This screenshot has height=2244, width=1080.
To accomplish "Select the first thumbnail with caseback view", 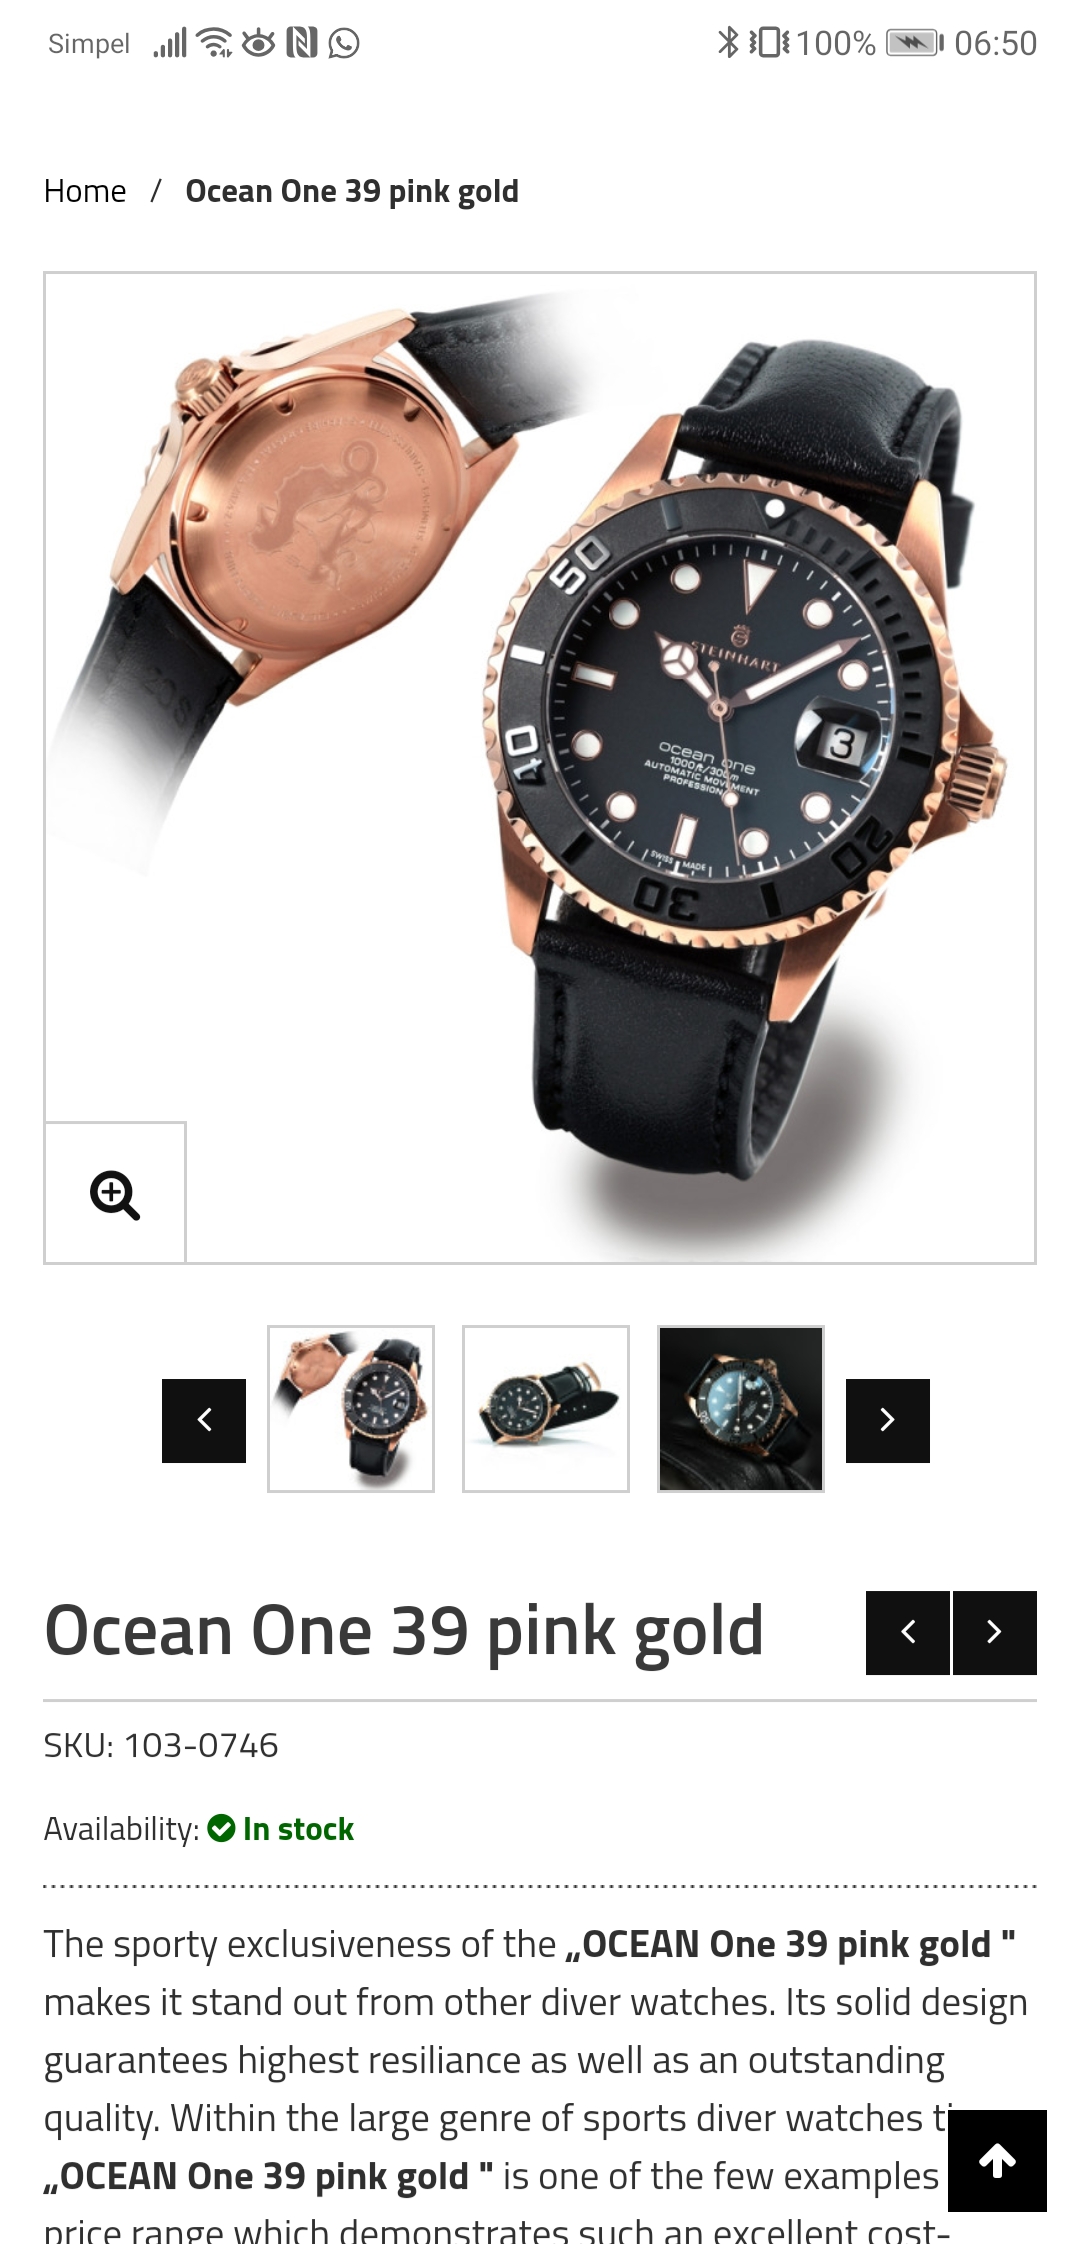I will tap(351, 1409).
